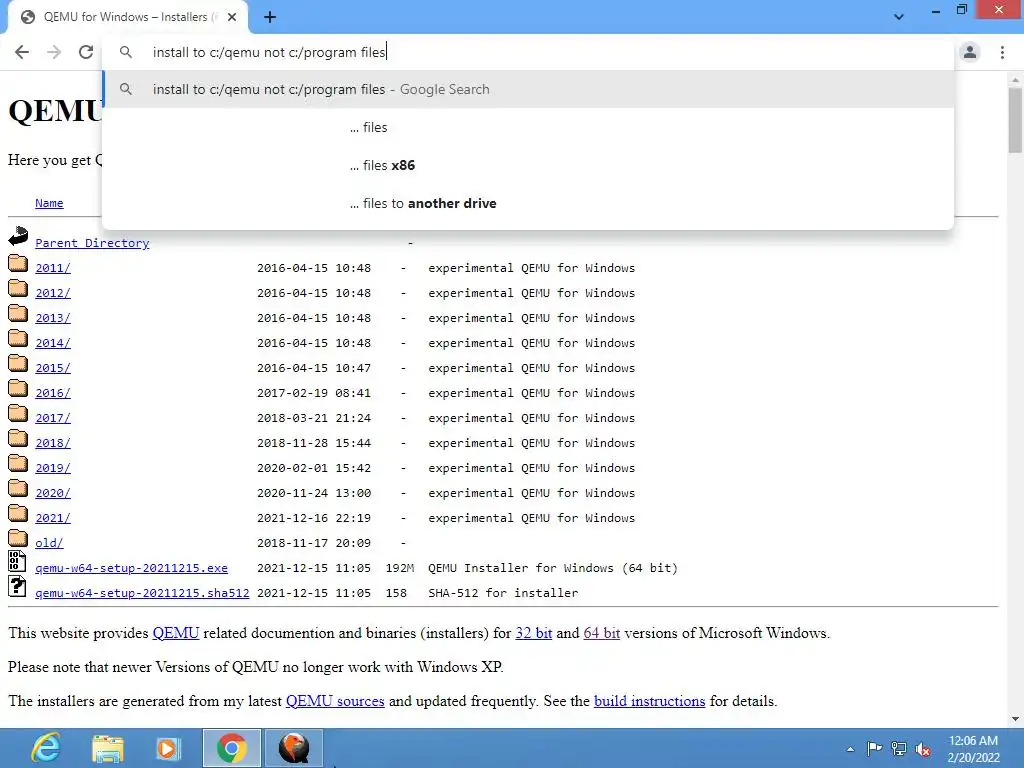Click the magnifier icon in the address bar

125,52
